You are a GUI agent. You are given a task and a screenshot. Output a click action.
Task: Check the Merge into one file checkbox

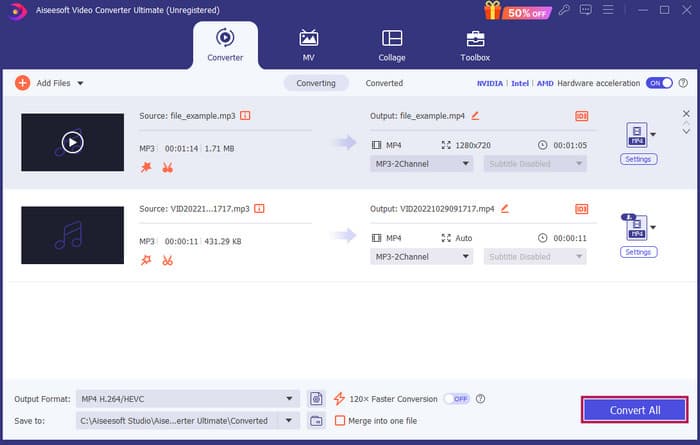point(340,421)
